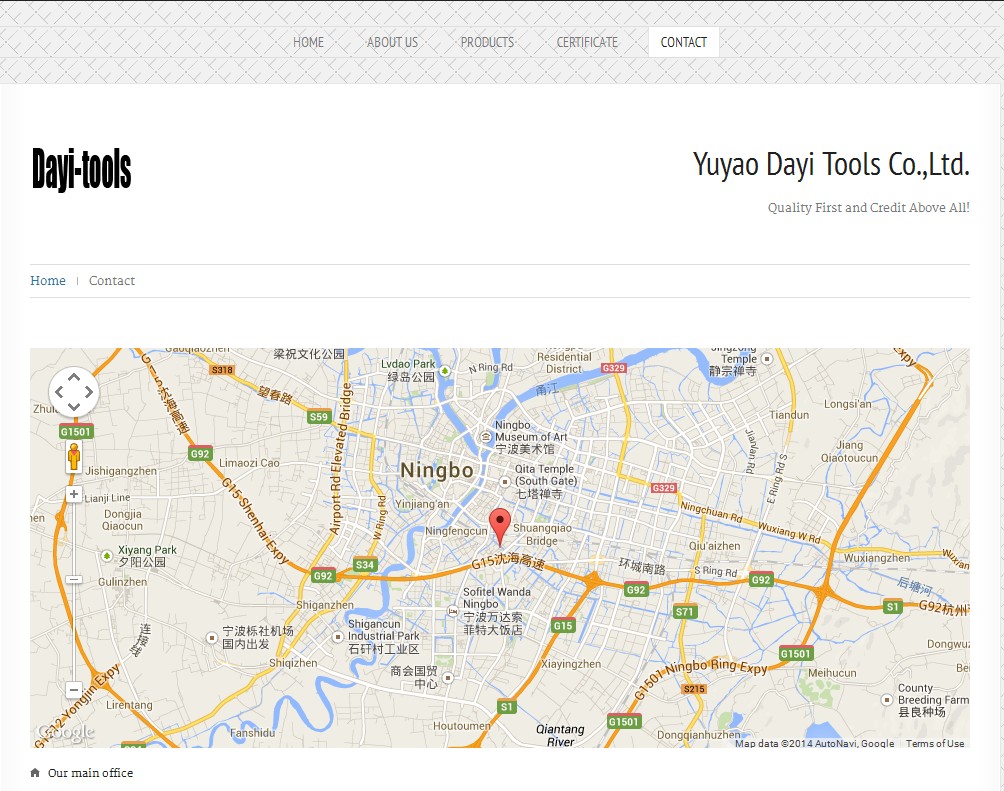Open the map's Terms of Use link
This screenshot has height=791, width=1004.
pos(935,744)
